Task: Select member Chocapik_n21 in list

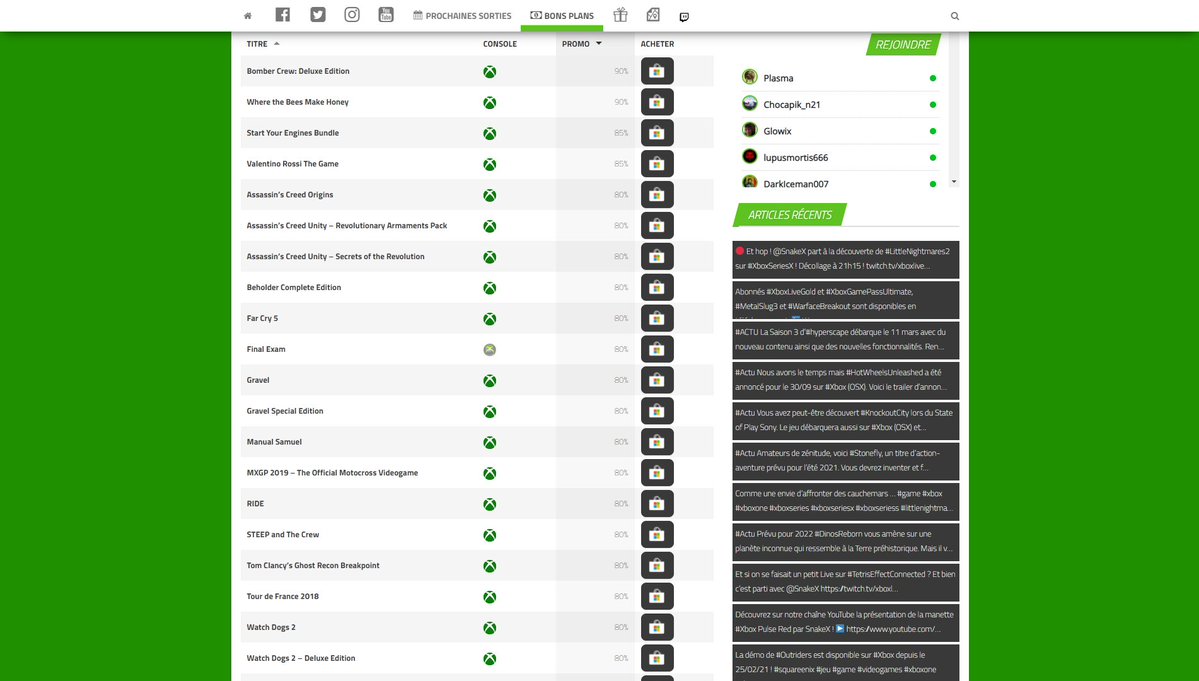Action: tap(791, 105)
